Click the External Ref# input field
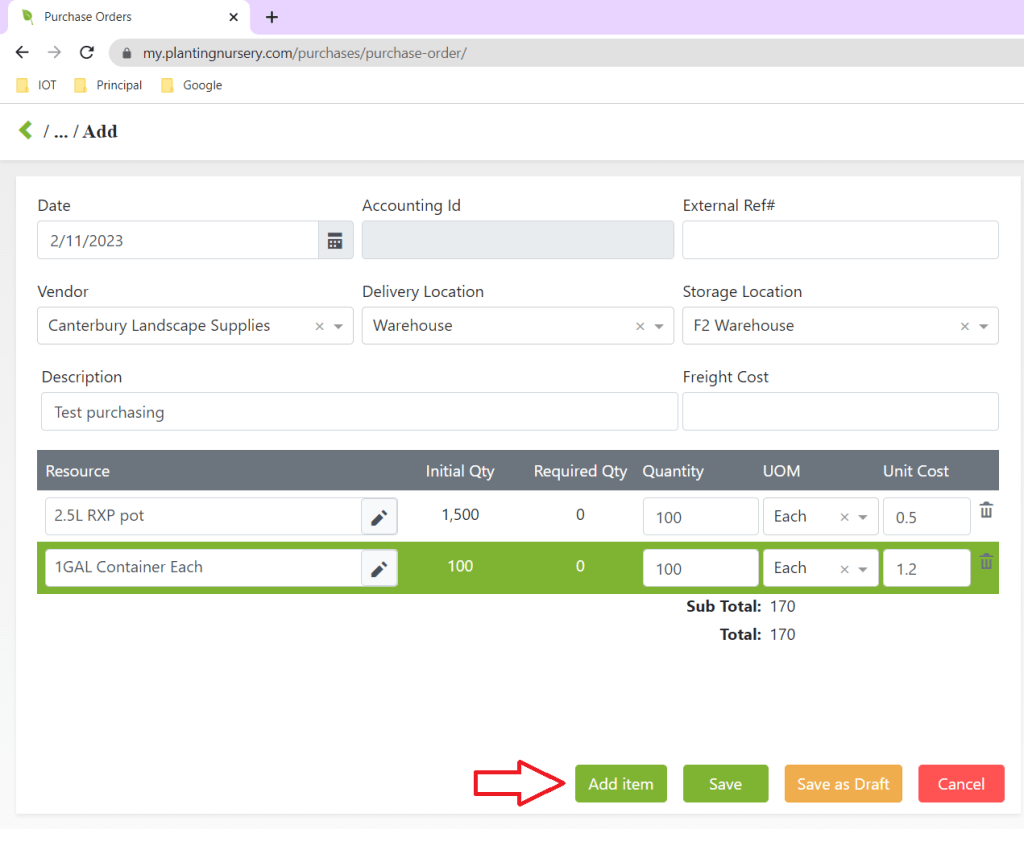 (x=840, y=241)
